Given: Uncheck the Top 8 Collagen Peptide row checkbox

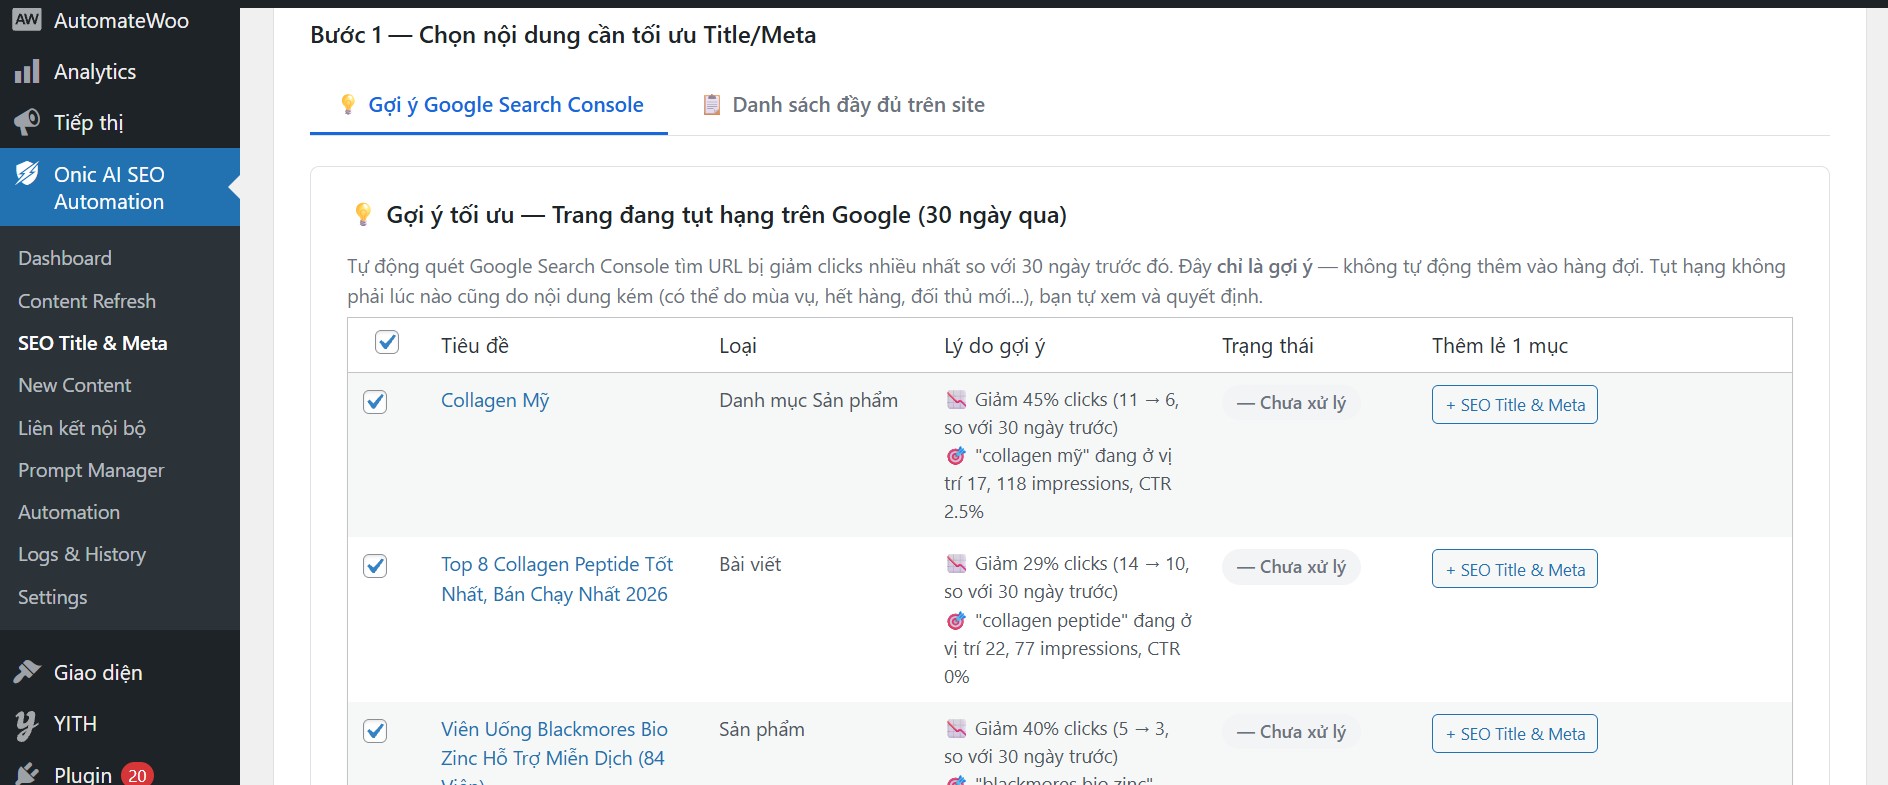Looking at the screenshot, I should click(x=375, y=566).
